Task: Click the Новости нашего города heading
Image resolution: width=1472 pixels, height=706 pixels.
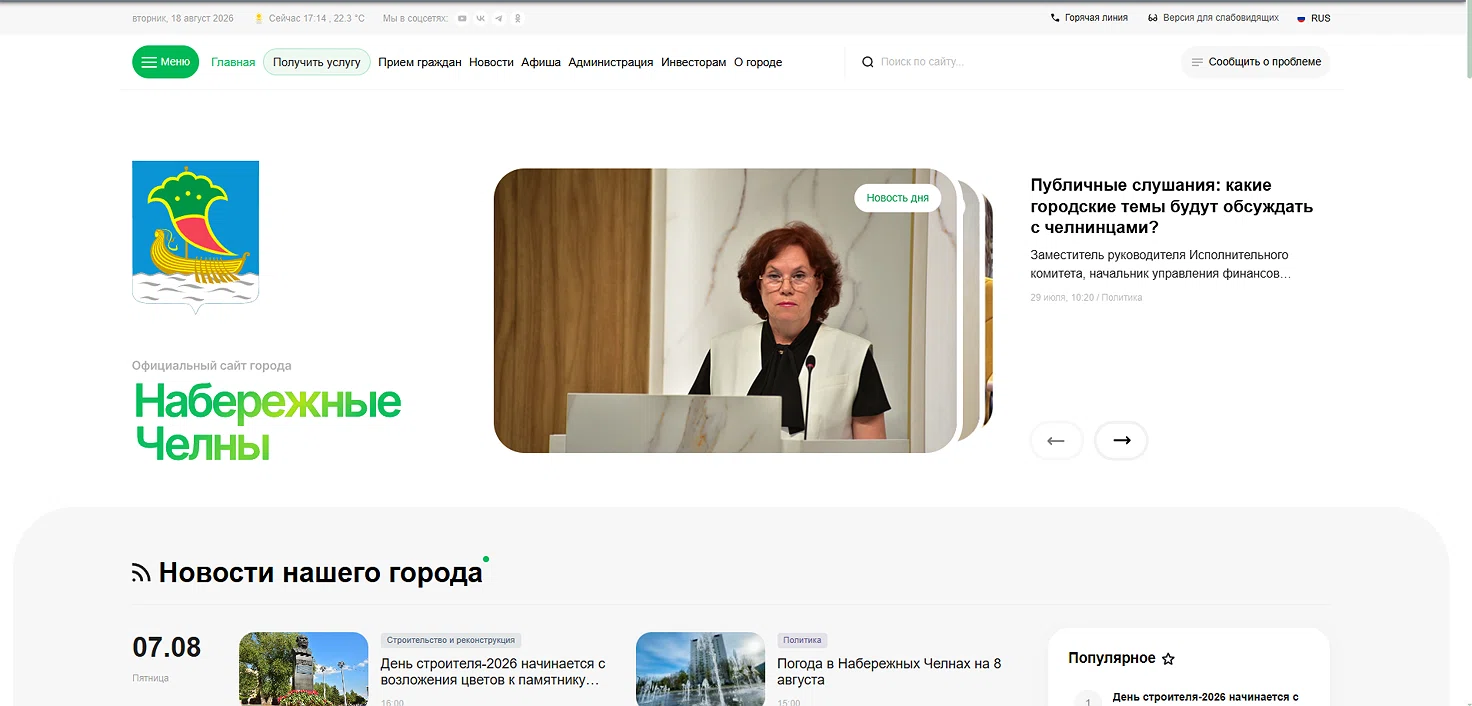Action: (x=321, y=573)
